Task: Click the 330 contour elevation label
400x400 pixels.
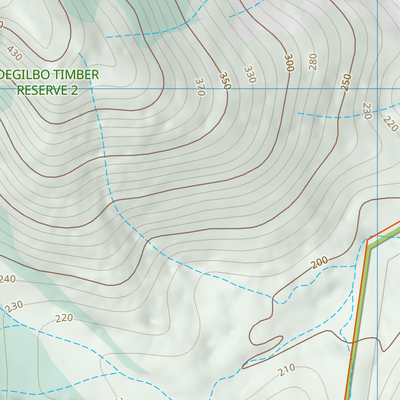Action: pyautogui.click(x=250, y=74)
